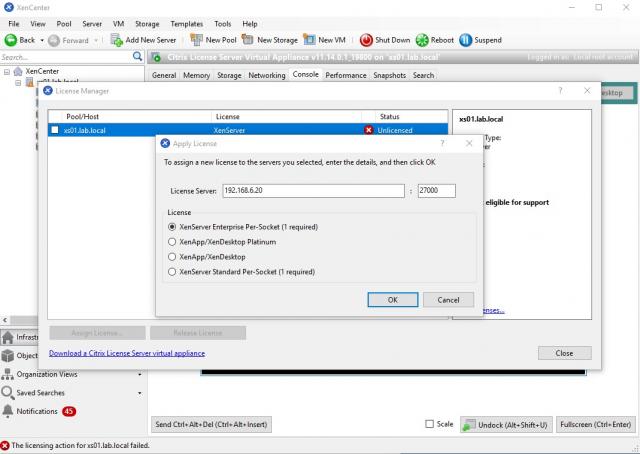Open the Help menu
The height and width of the screenshot is (454, 640).
coord(249,24)
